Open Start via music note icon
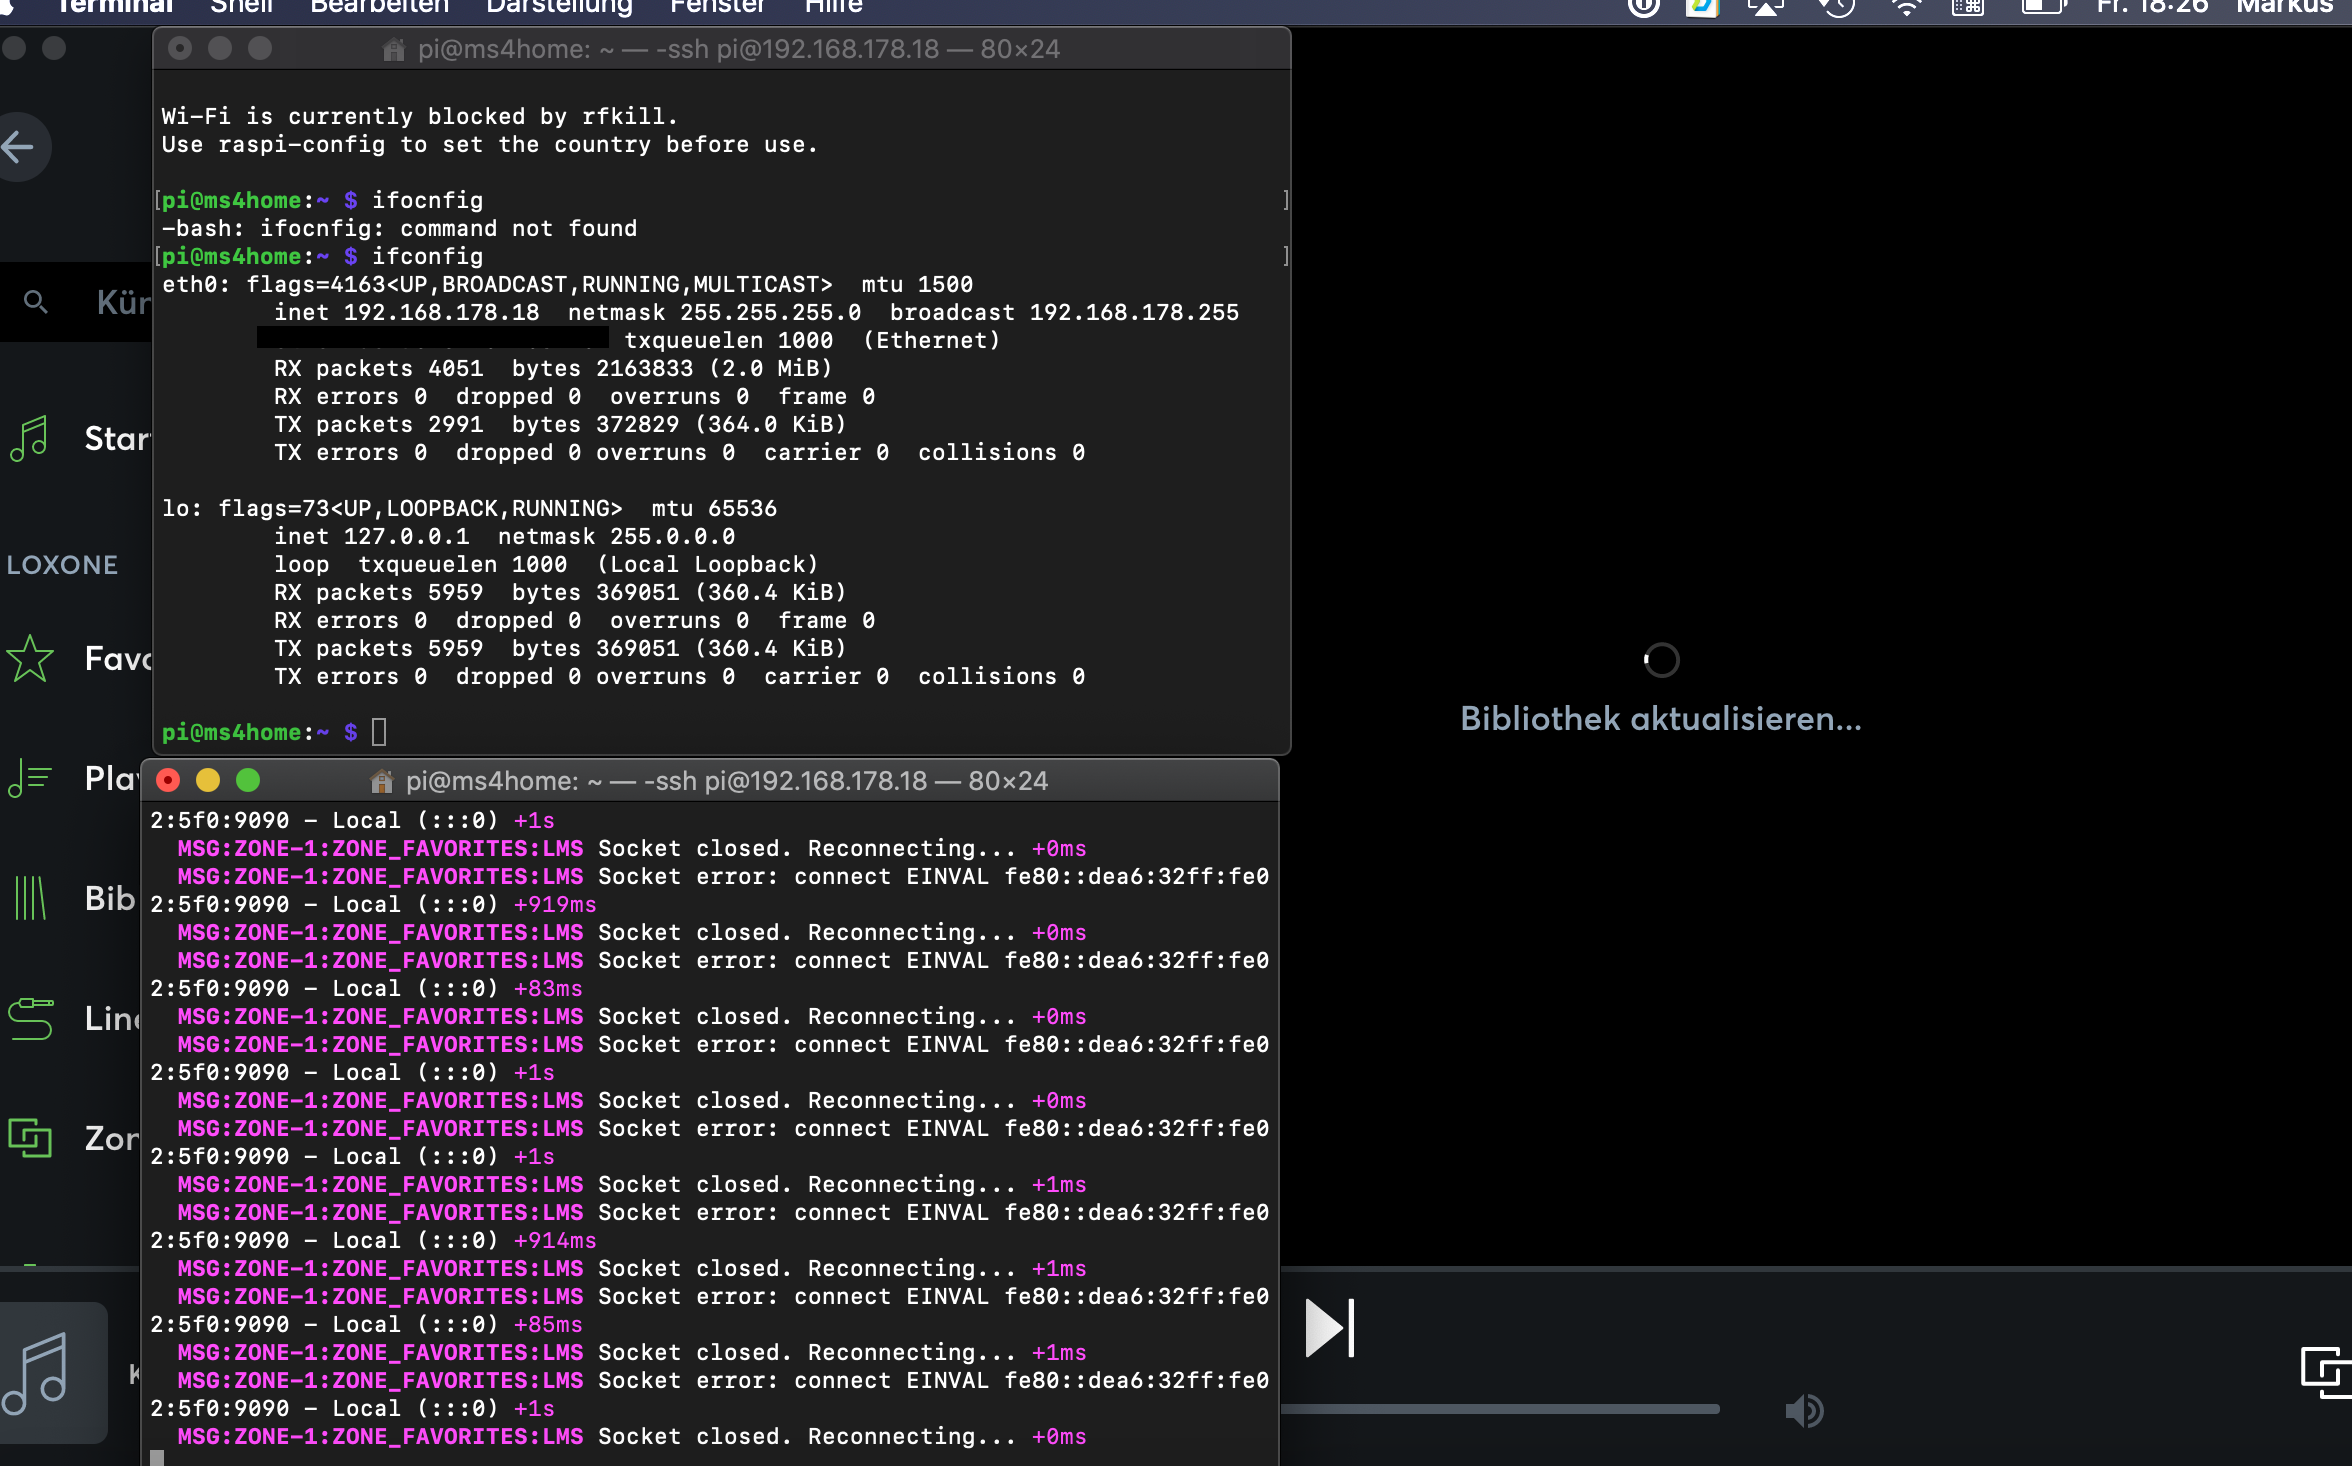The image size is (2352, 1466). (29, 438)
